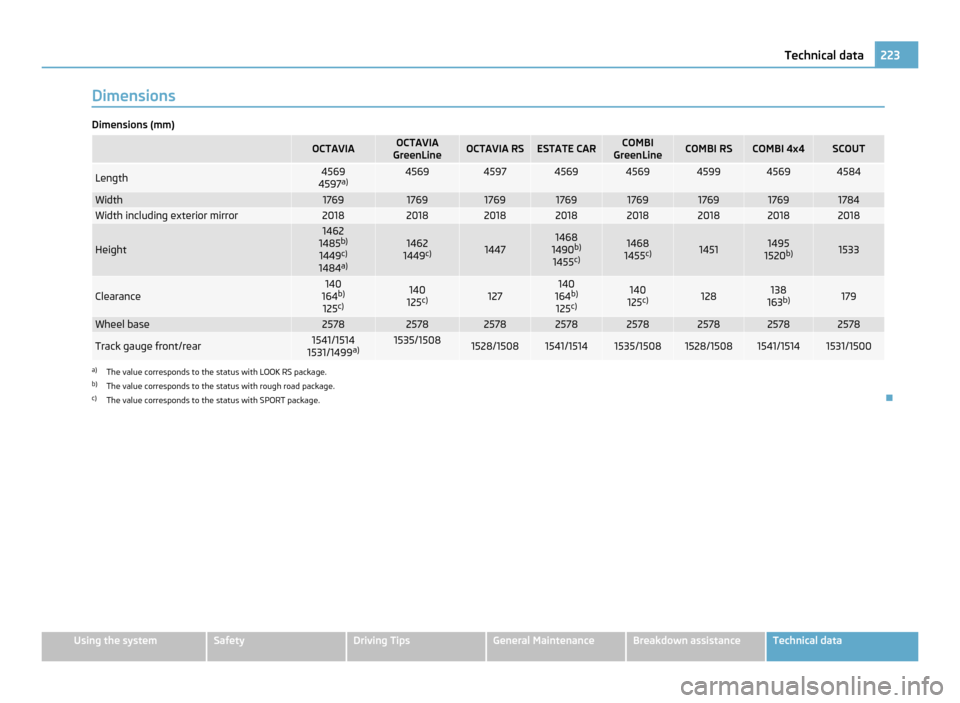Select the SCOUT column header
Viewport: 960px width, 703px height.
pos(849,149)
